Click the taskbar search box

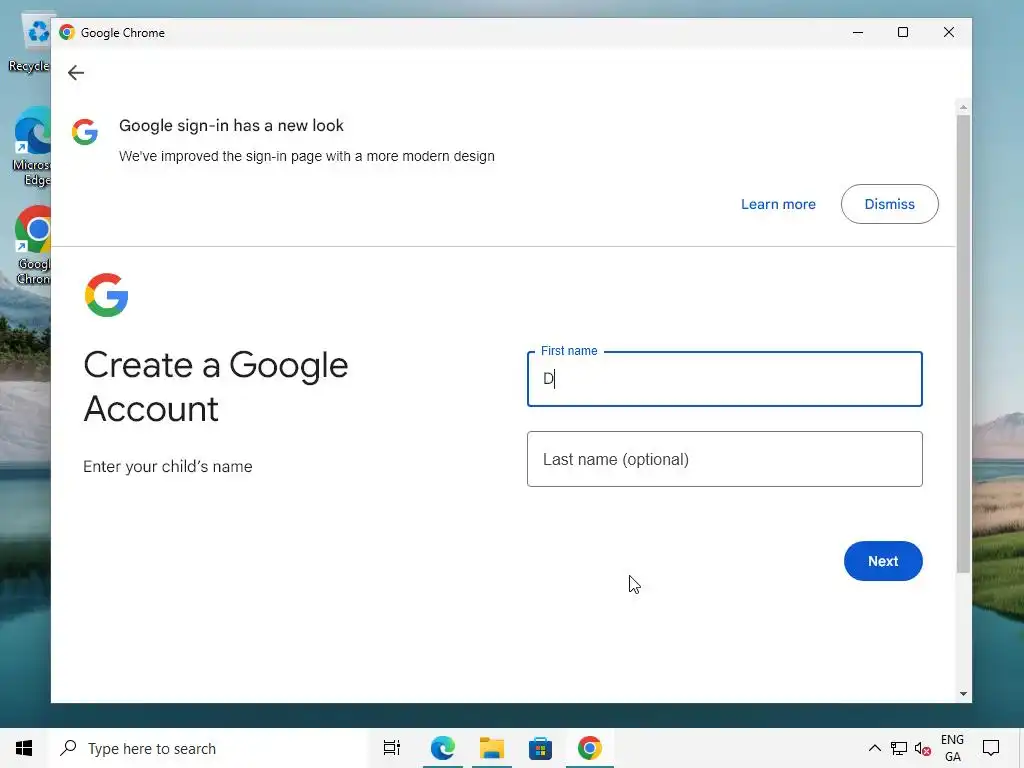pos(208,748)
